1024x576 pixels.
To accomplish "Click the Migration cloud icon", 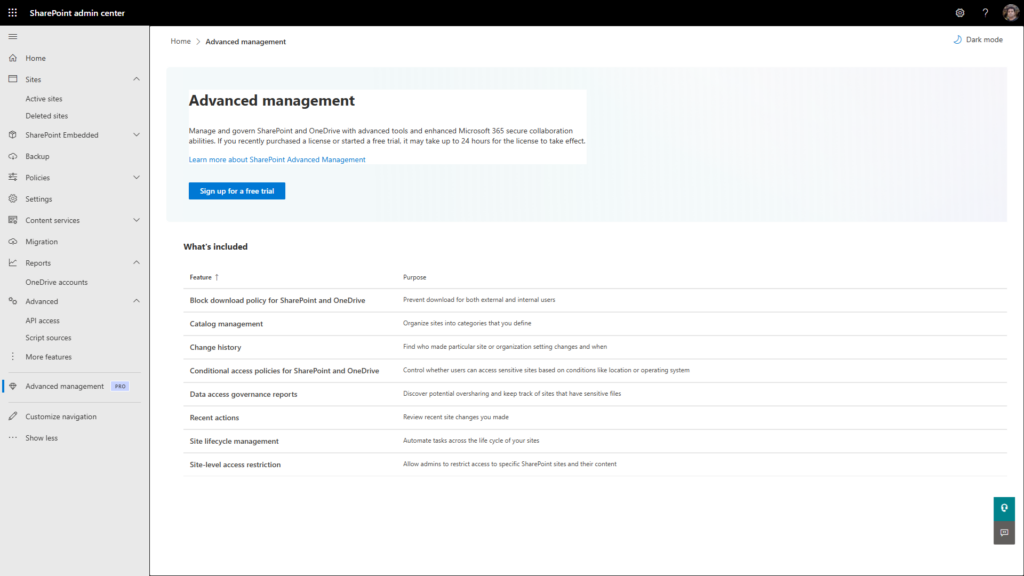I will tap(12, 242).
